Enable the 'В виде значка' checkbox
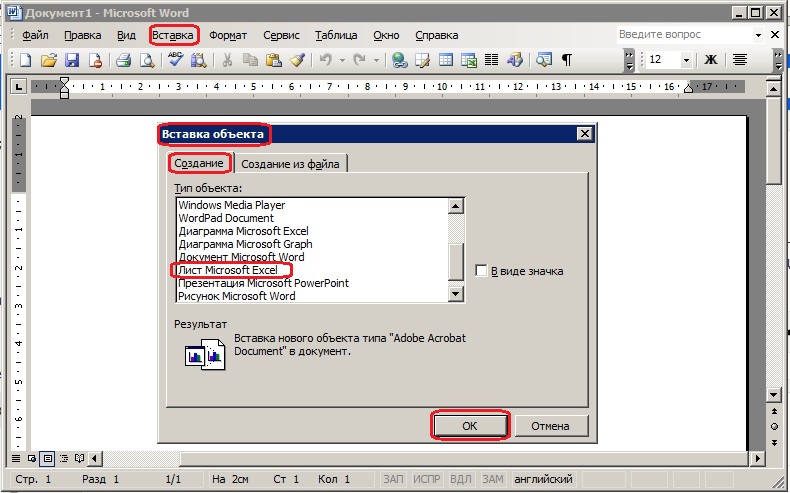This screenshot has width=790, height=493. 481,271
